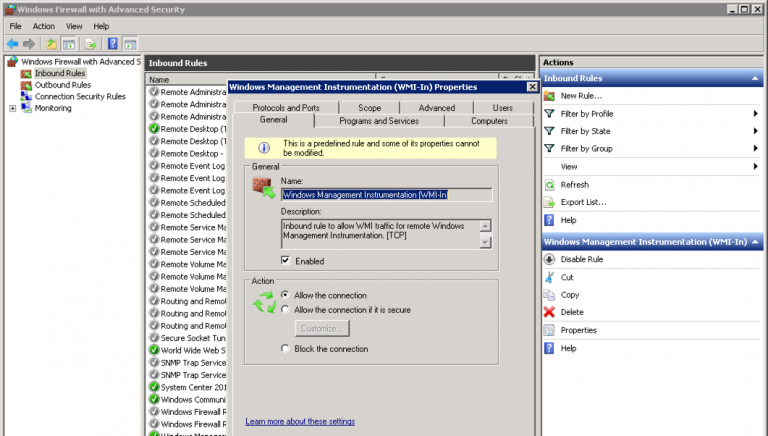This screenshot has width=768, height=436.
Task: Switch to the Computers tab
Action: coord(489,121)
